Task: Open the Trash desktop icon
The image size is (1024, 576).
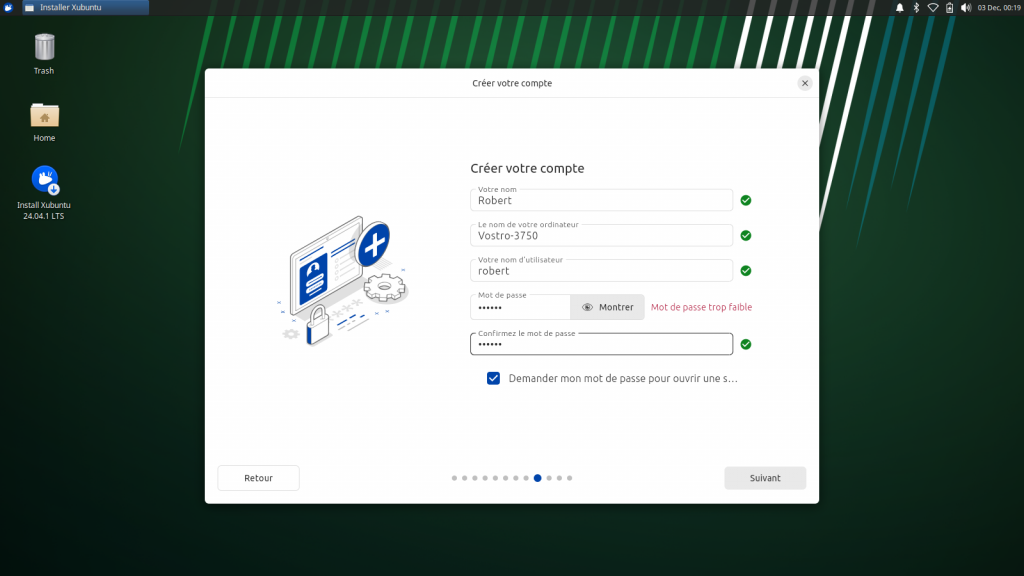Action: click(x=44, y=48)
